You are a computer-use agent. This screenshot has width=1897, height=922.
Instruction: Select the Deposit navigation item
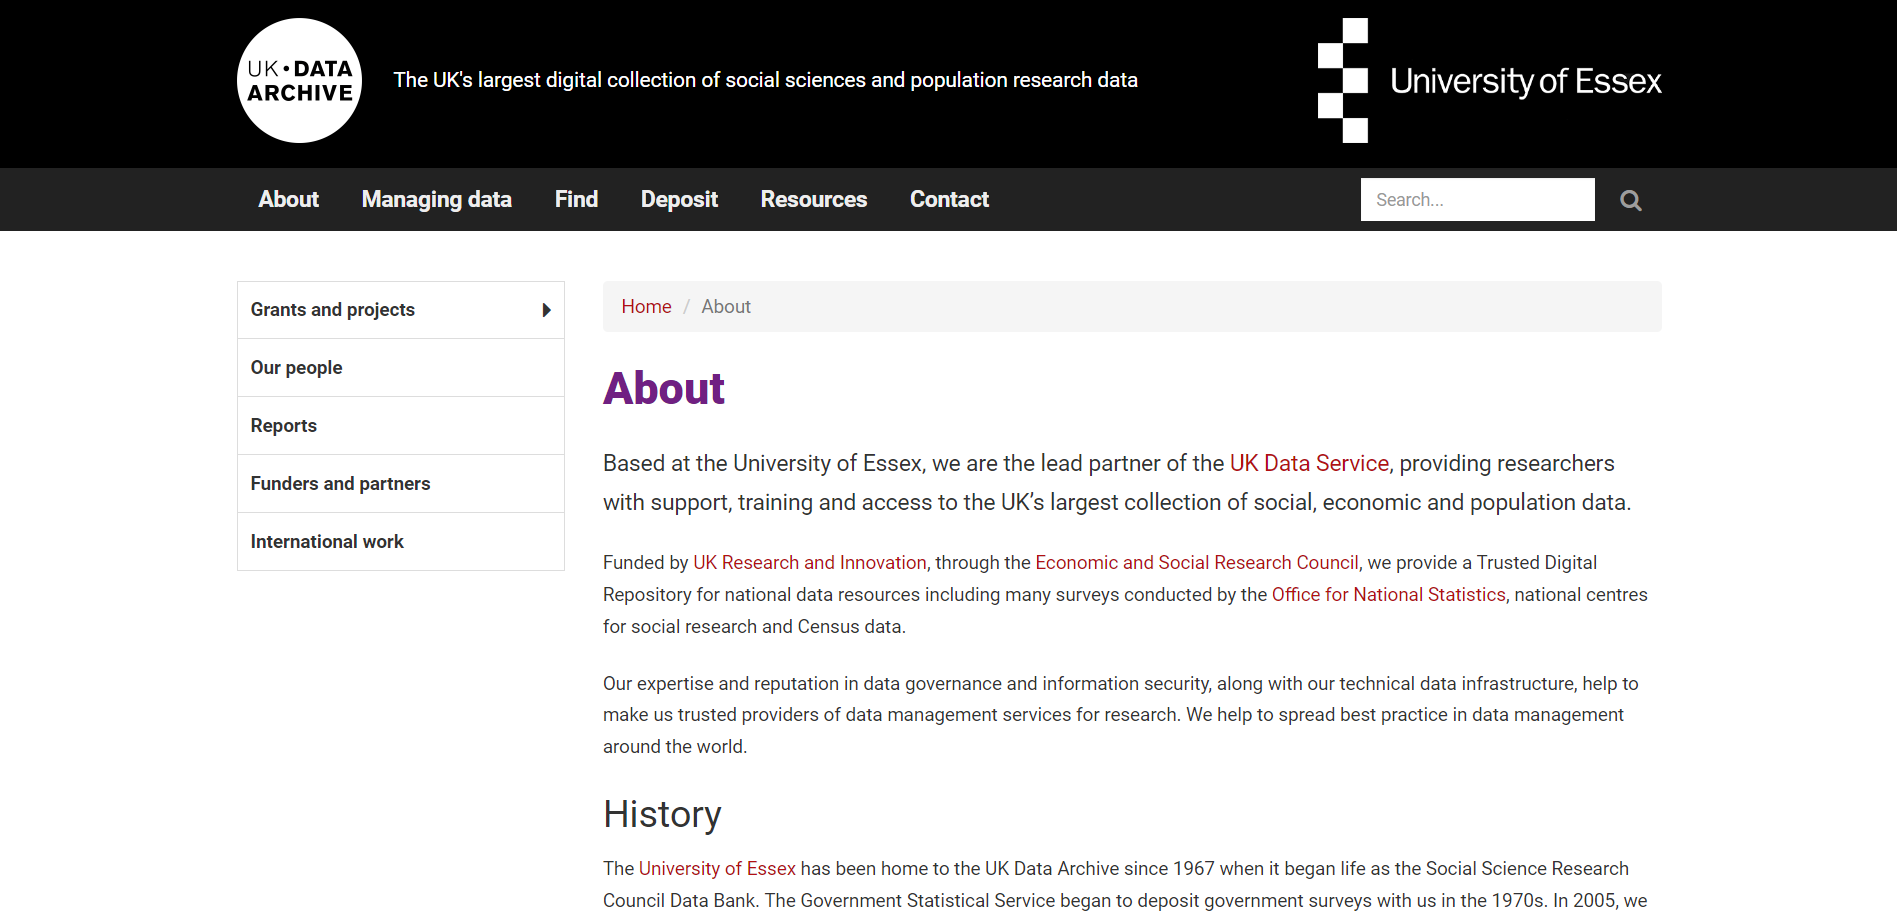pyautogui.click(x=679, y=200)
